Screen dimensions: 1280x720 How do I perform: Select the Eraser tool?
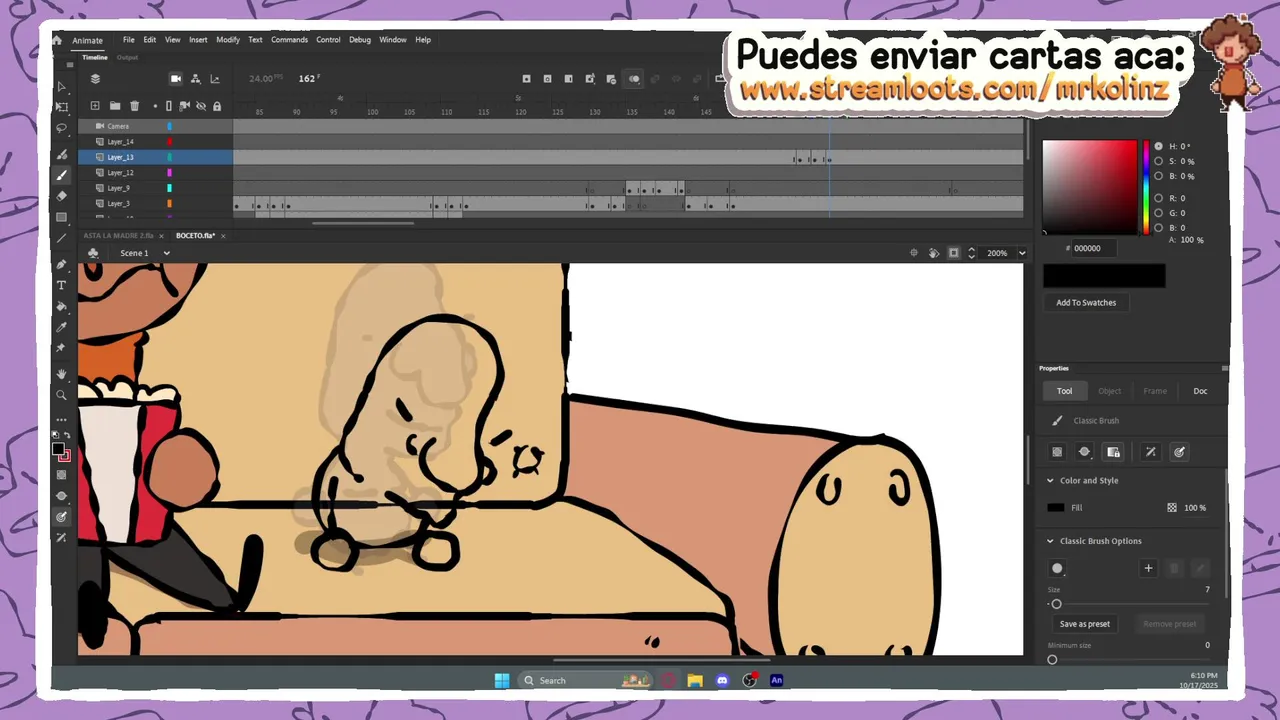pos(61,196)
